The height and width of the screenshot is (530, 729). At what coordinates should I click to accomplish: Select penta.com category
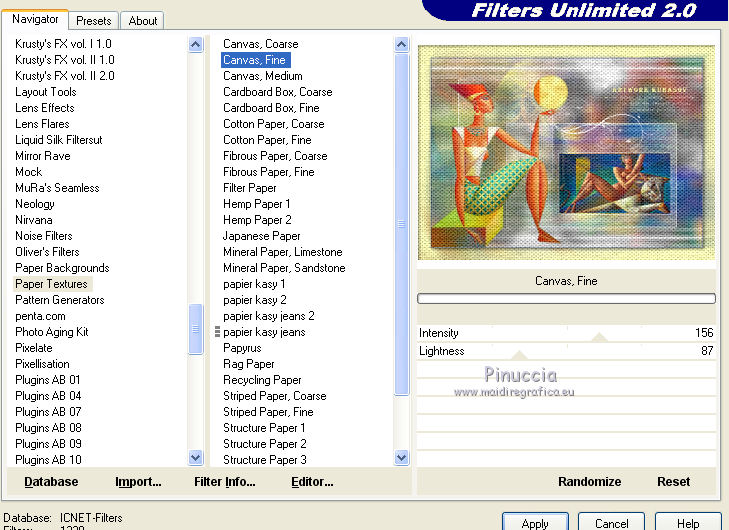click(40, 316)
